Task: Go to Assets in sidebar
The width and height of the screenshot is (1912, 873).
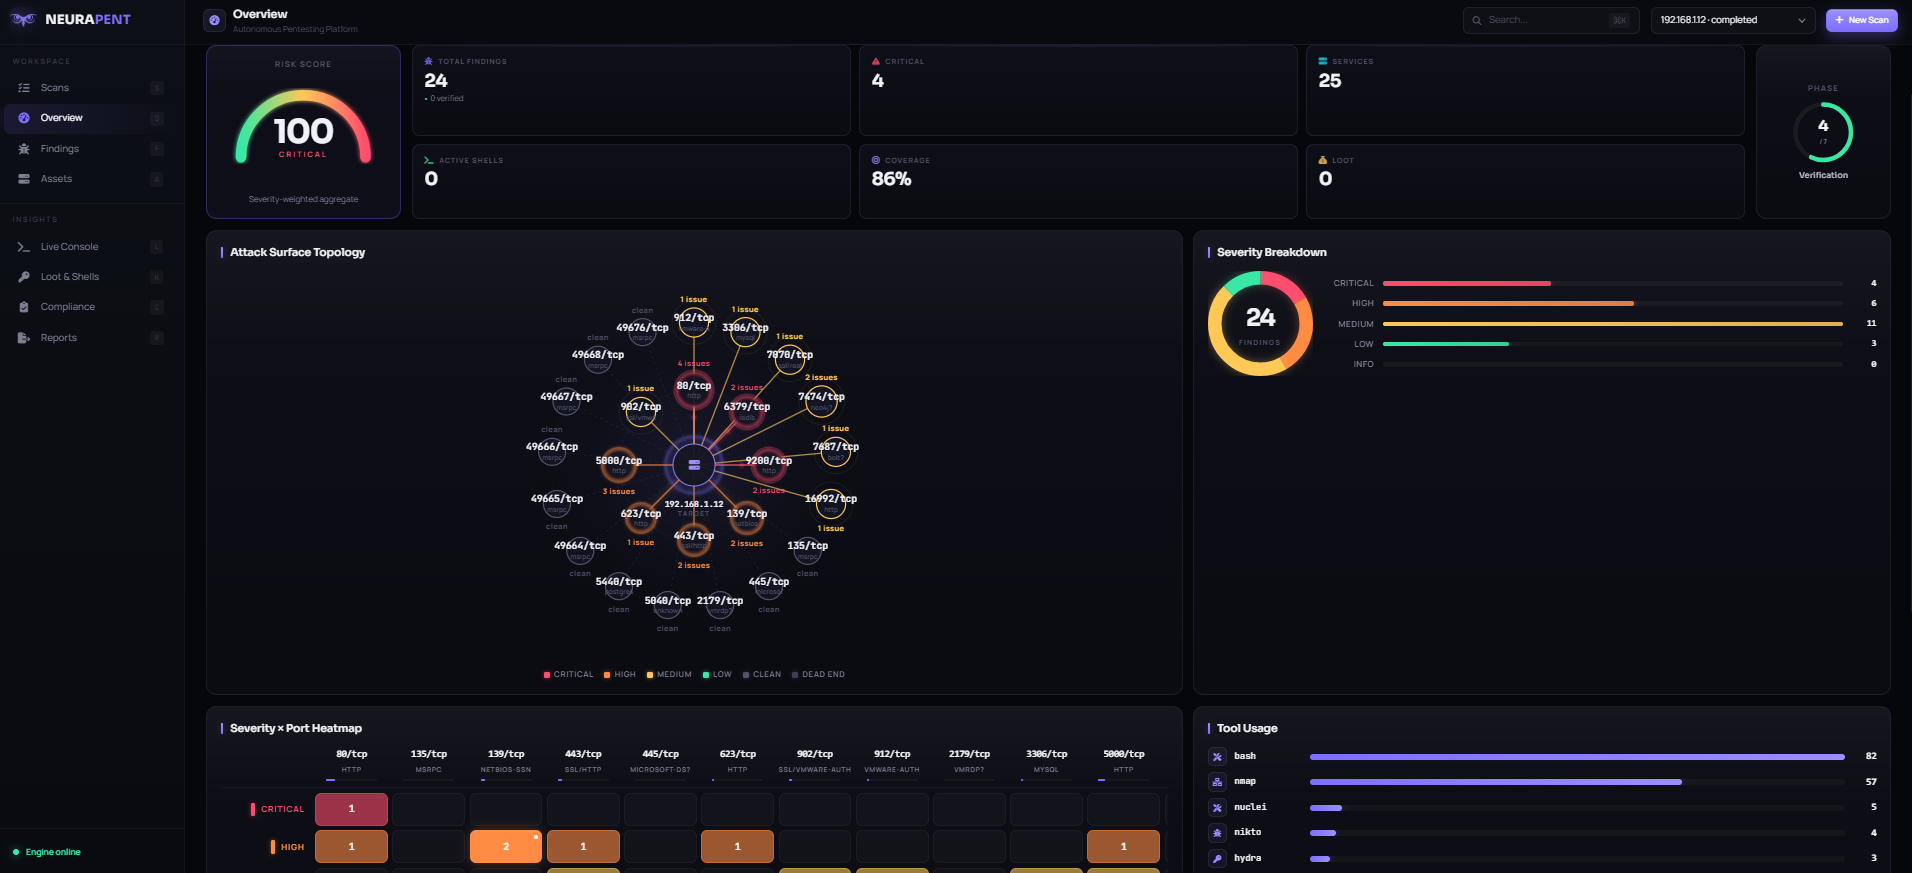Action: tap(92, 179)
